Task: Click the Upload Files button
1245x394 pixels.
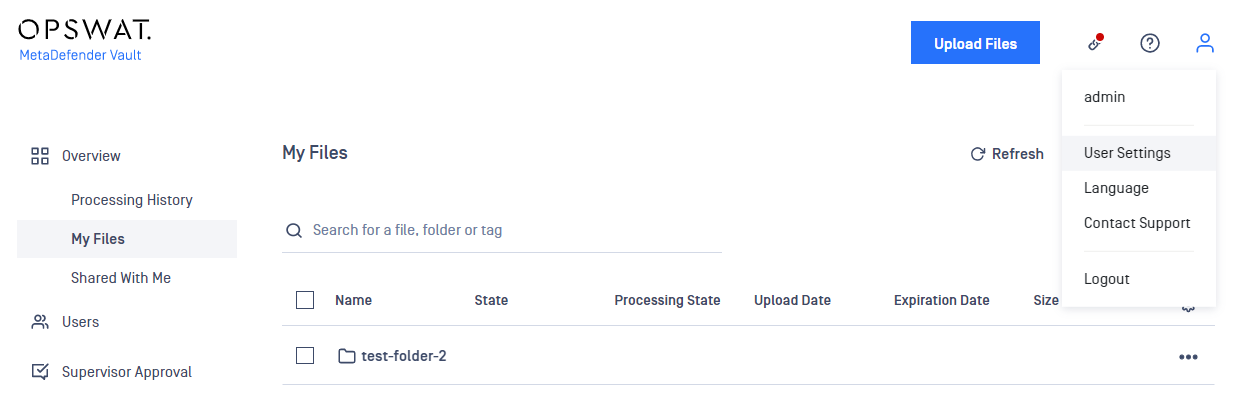Action: 975,43
